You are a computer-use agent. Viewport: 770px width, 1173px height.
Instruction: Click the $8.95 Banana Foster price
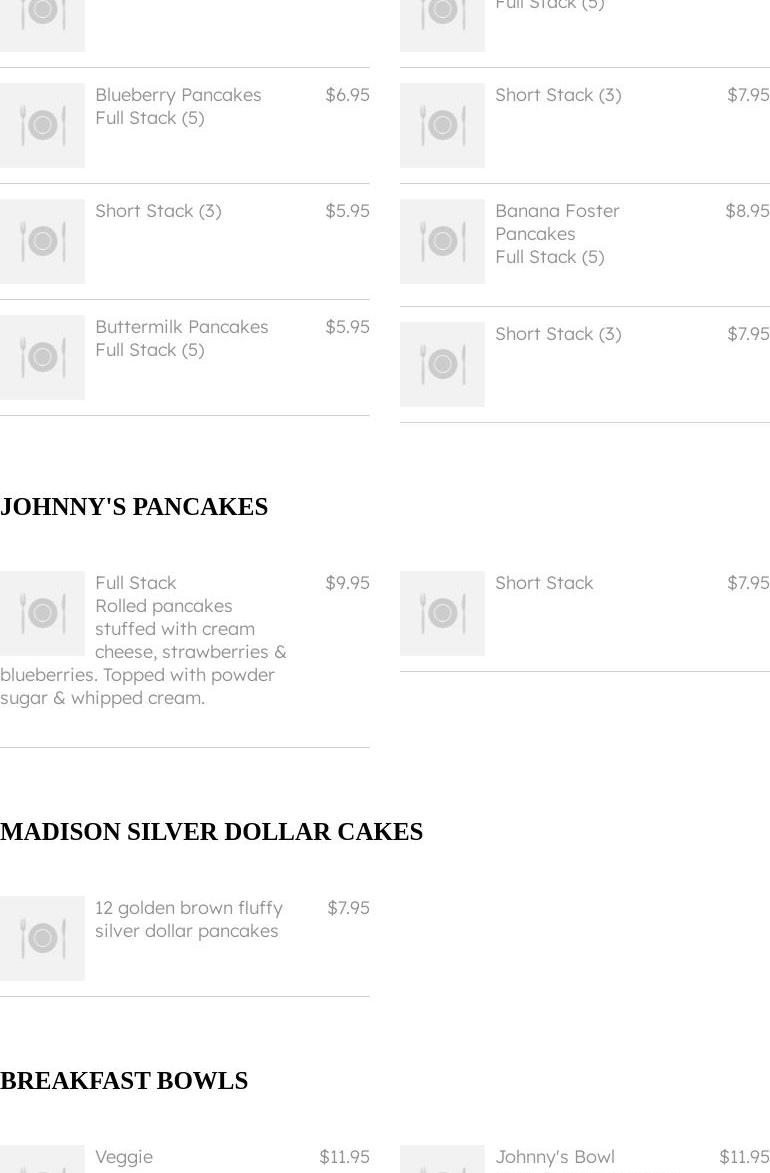click(747, 211)
